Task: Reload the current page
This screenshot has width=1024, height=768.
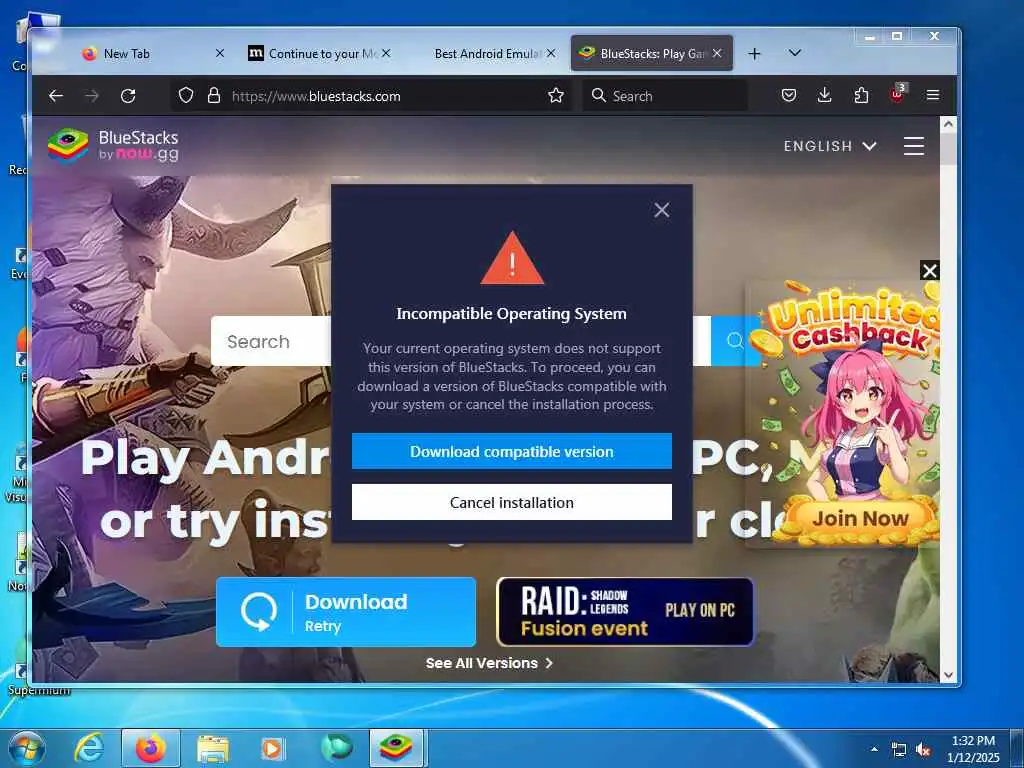Action: click(128, 96)
